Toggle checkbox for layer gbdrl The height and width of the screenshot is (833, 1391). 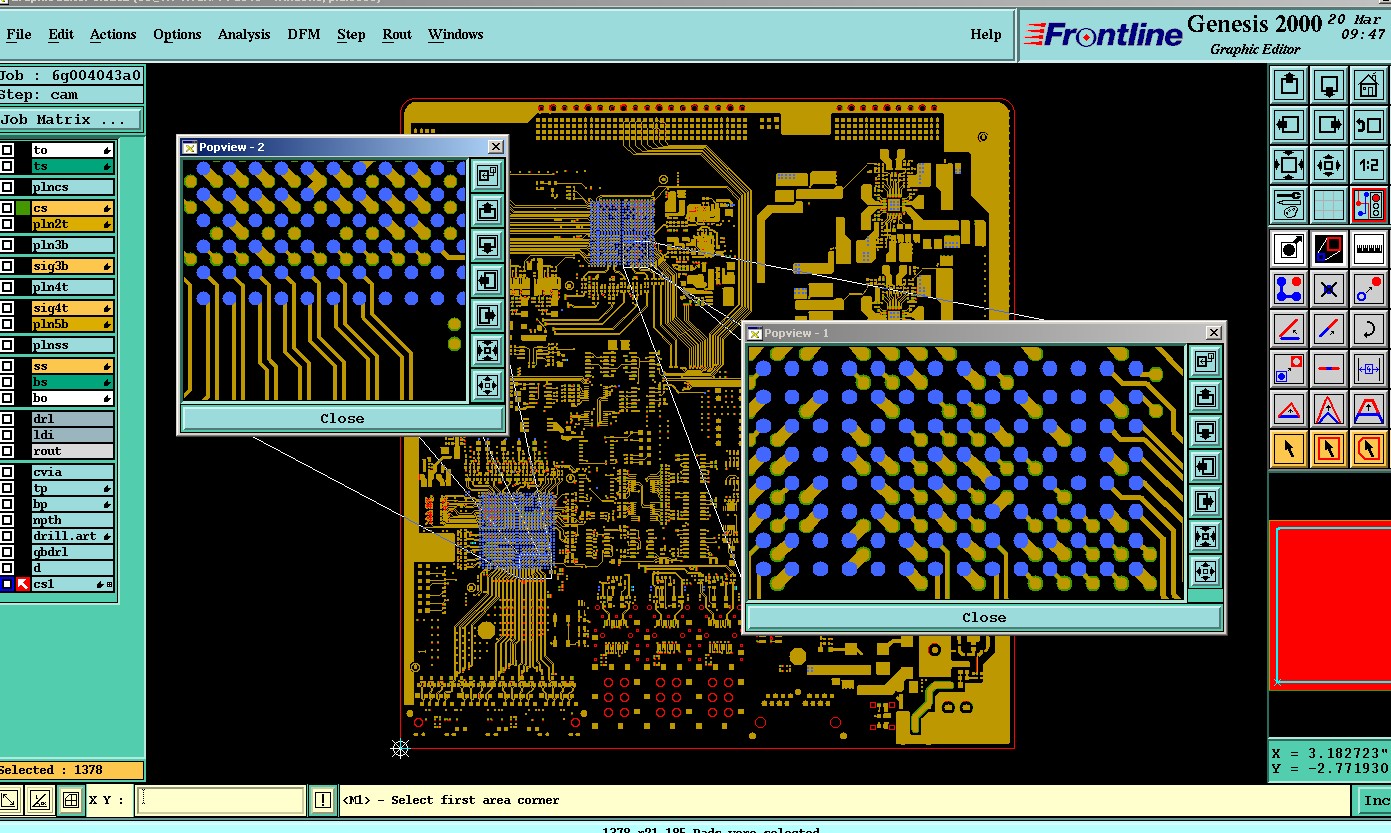[8, 552]
